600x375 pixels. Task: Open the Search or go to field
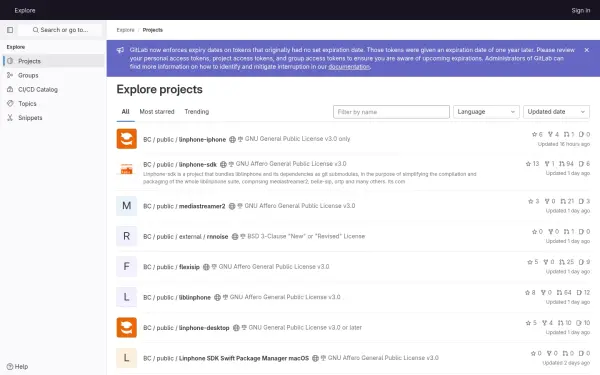[60, 30]
